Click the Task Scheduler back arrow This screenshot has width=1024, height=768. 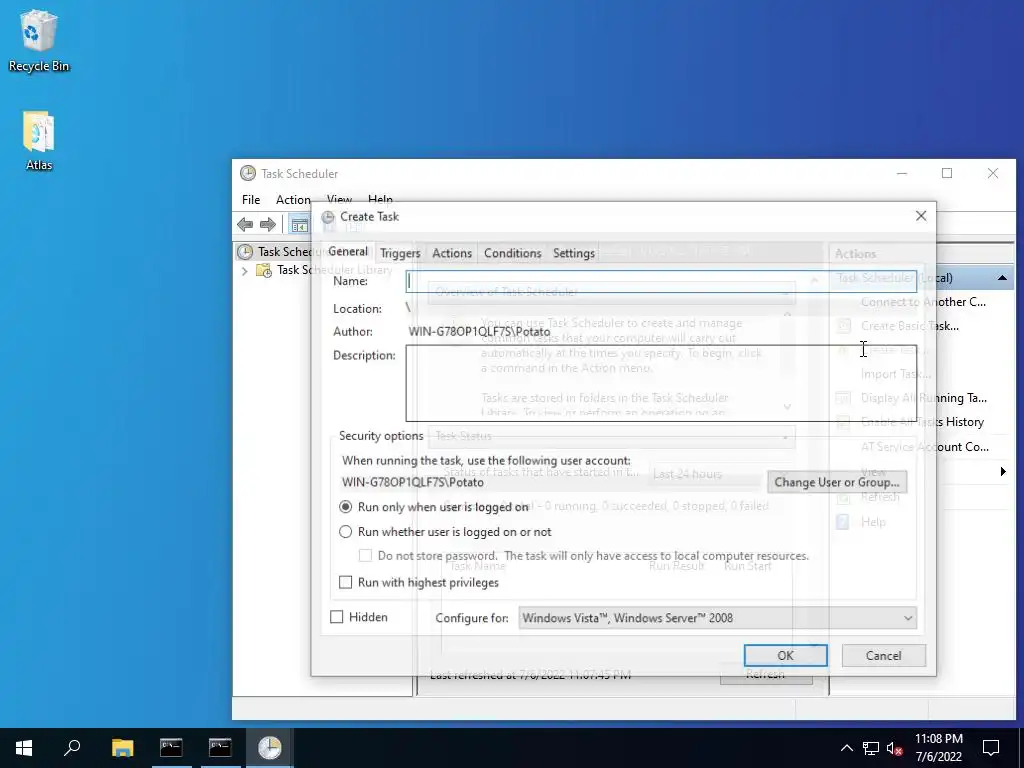click(245, 225)
